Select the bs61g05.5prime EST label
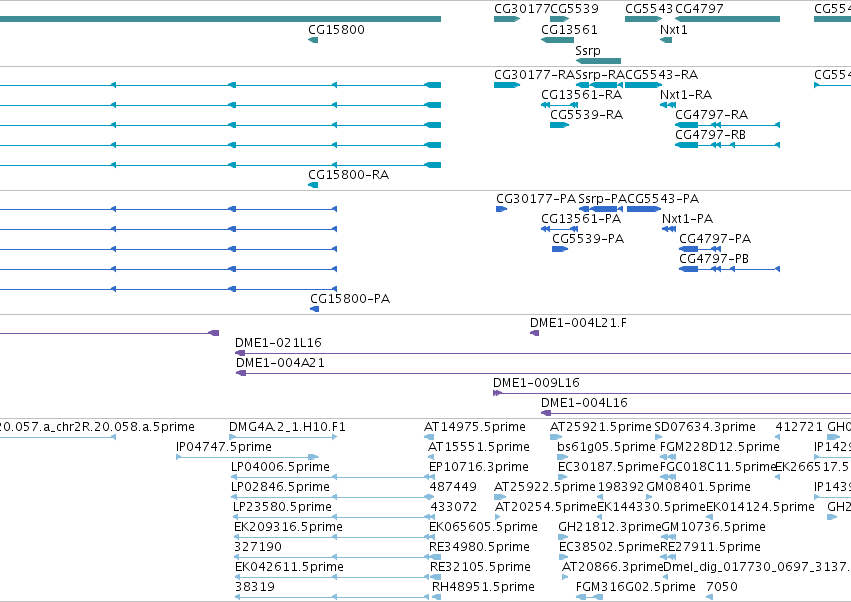The height and width of the screenshot is (602, 851). click(606, 447)
